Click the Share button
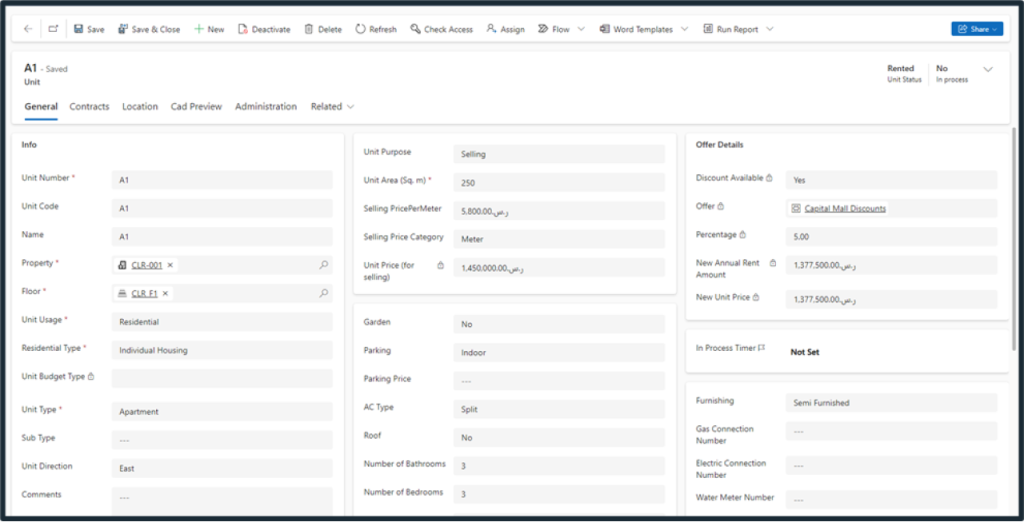 coord(976,29)
